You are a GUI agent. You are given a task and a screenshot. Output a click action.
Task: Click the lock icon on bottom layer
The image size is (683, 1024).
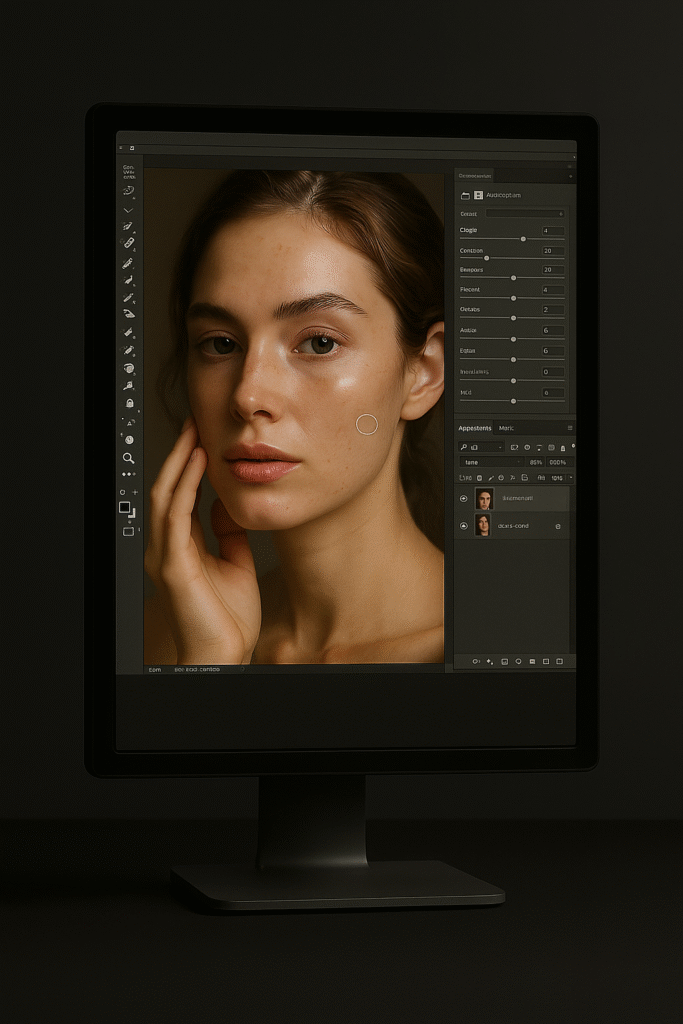558,526
